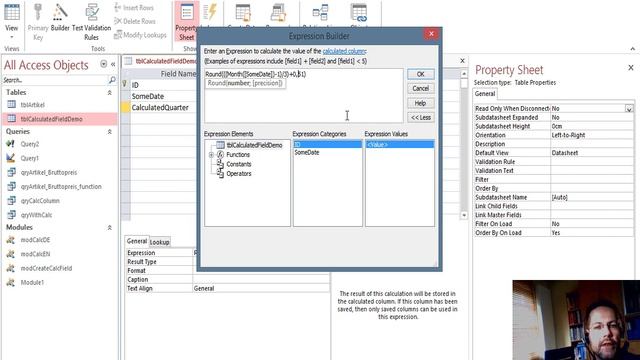Select the CalculatedQuarter field row

click(160, 108)
